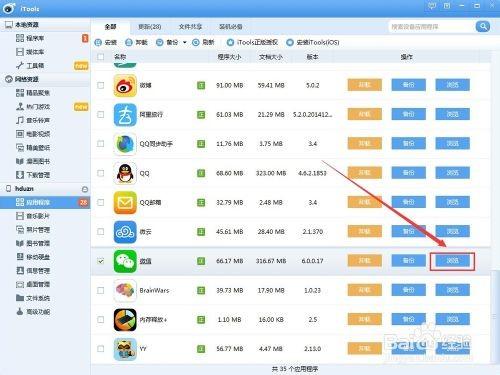Open 照片管理 photo management
This screenshot has height=375, width=500.
click(38, 230)
